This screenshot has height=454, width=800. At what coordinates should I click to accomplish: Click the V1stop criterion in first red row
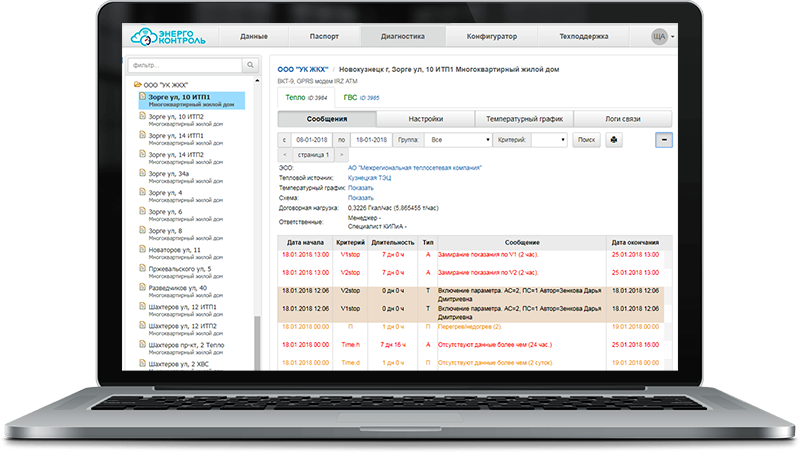[x=350, y=255]
